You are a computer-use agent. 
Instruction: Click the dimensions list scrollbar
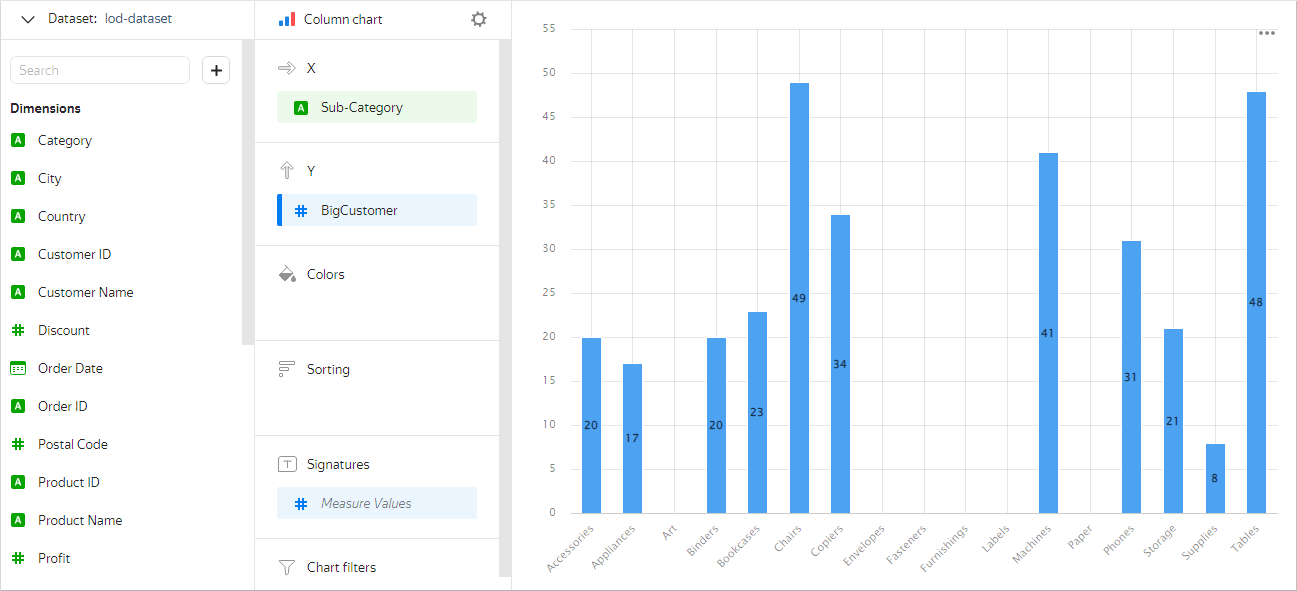[x=247, y=200]
